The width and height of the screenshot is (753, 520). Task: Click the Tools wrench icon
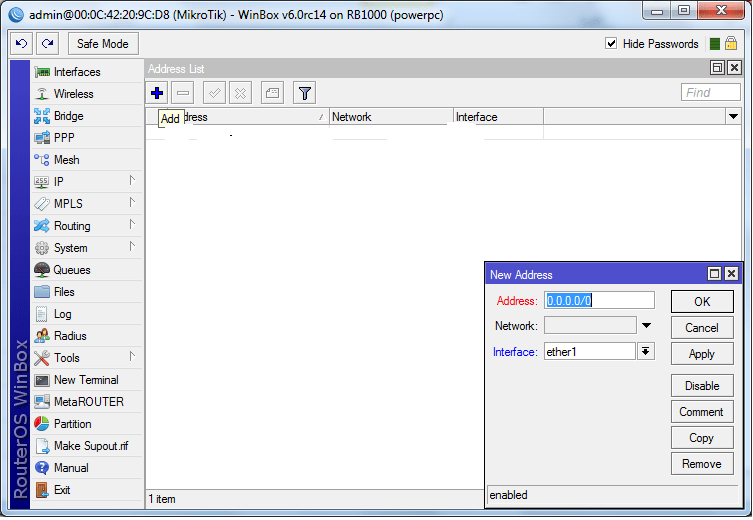coord(42,358)
